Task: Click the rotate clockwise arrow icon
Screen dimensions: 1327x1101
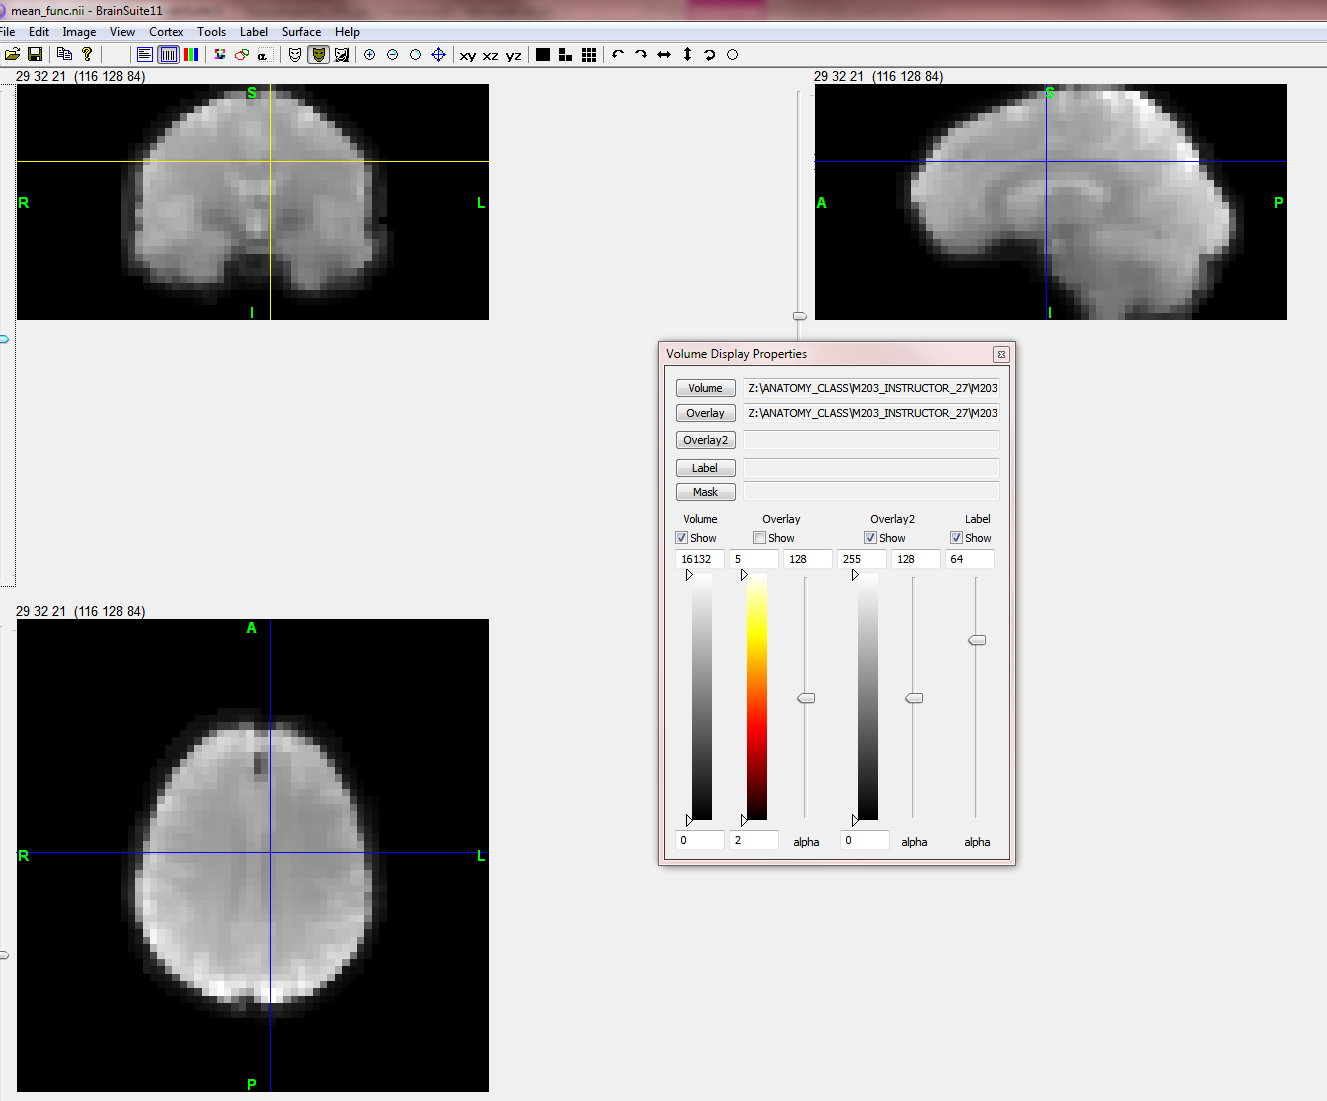Action: click(x=641, y=54)
